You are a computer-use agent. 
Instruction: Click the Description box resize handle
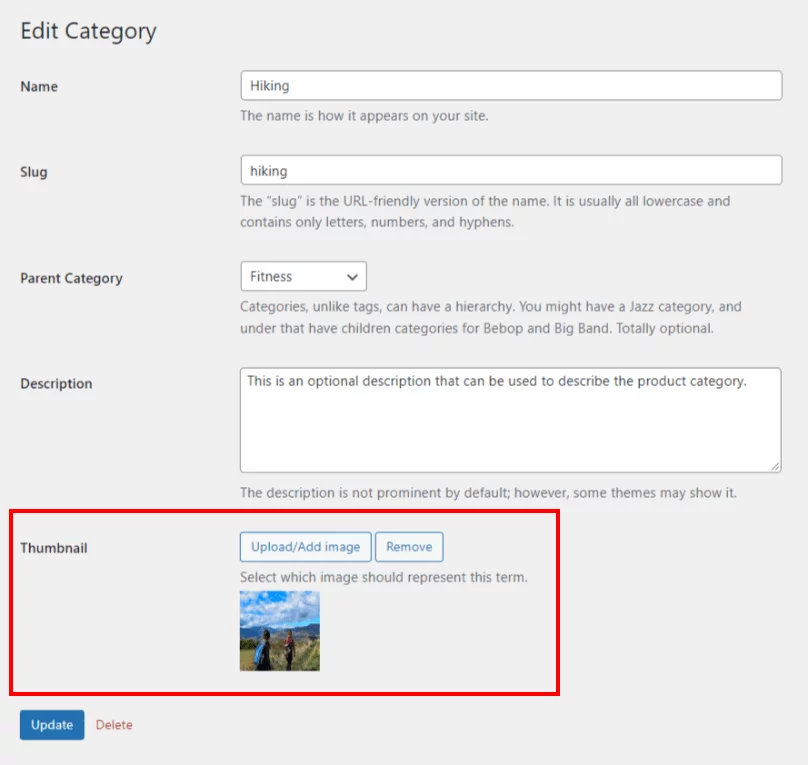pyautogui.click(x=775, y=466)
